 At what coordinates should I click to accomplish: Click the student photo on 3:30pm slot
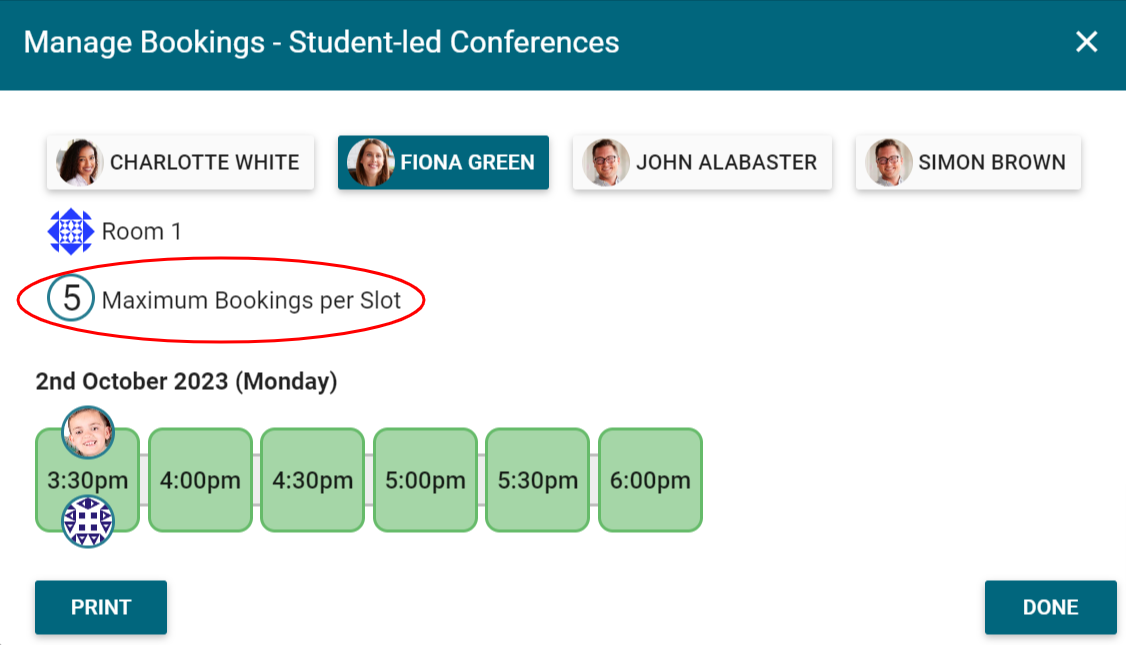click(x=88, y=432)
